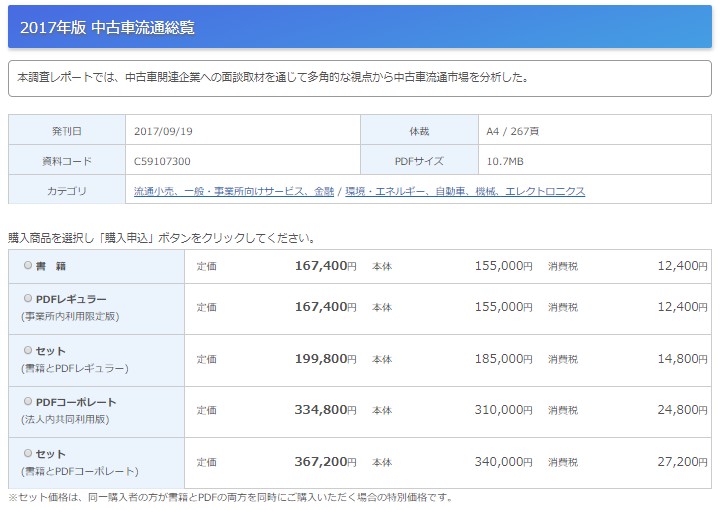Image resolution: width=722 pixels, height=510 pixels.
Task: Click the 消費税 label in 書籍 row
Action: (563, 267)
